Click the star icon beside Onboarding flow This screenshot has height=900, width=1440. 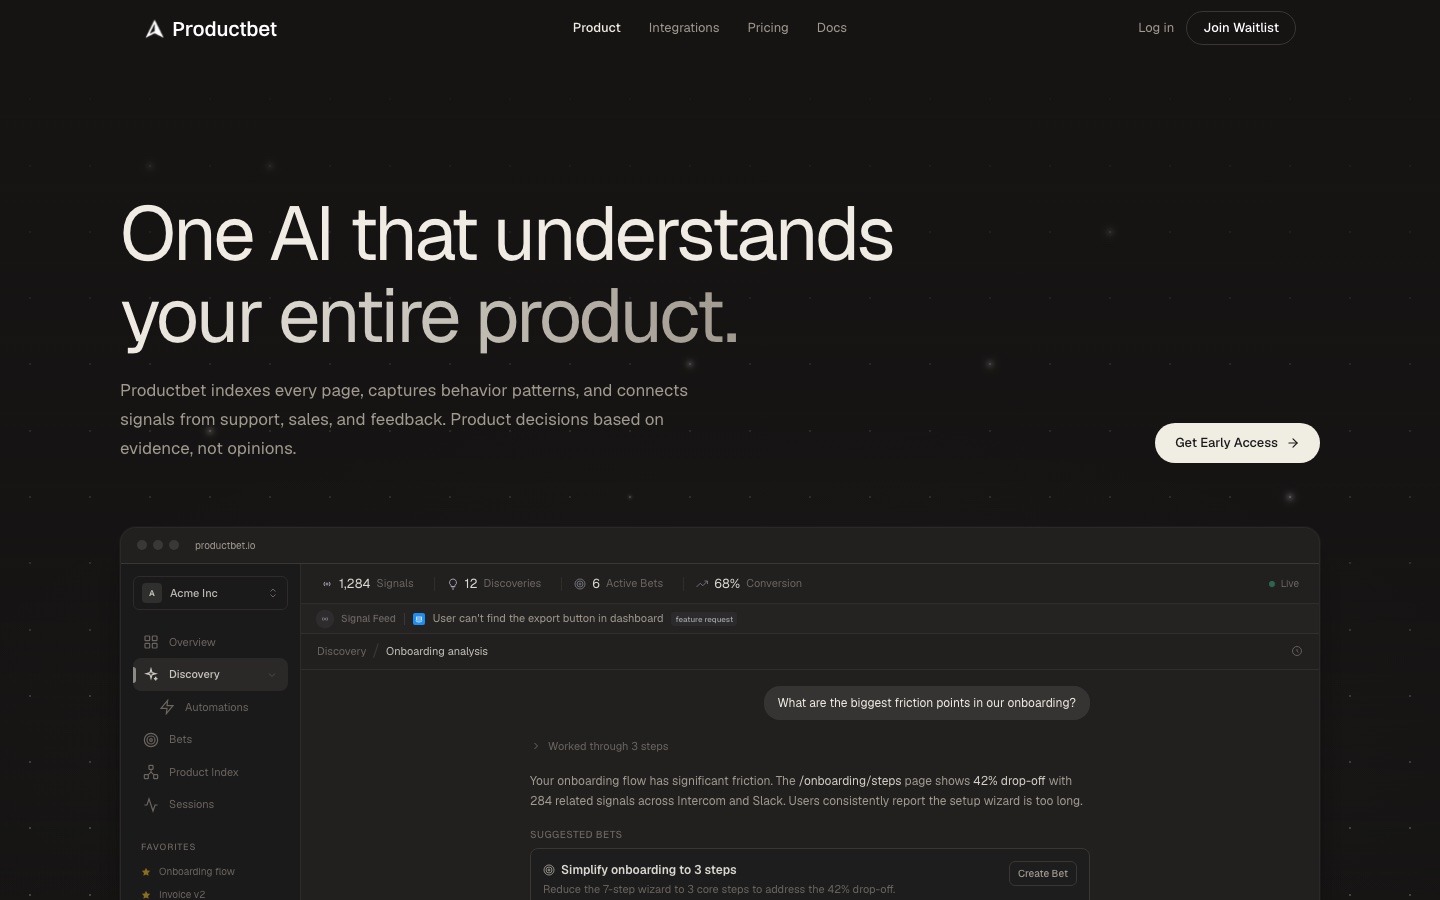click(x=146, y=872)
